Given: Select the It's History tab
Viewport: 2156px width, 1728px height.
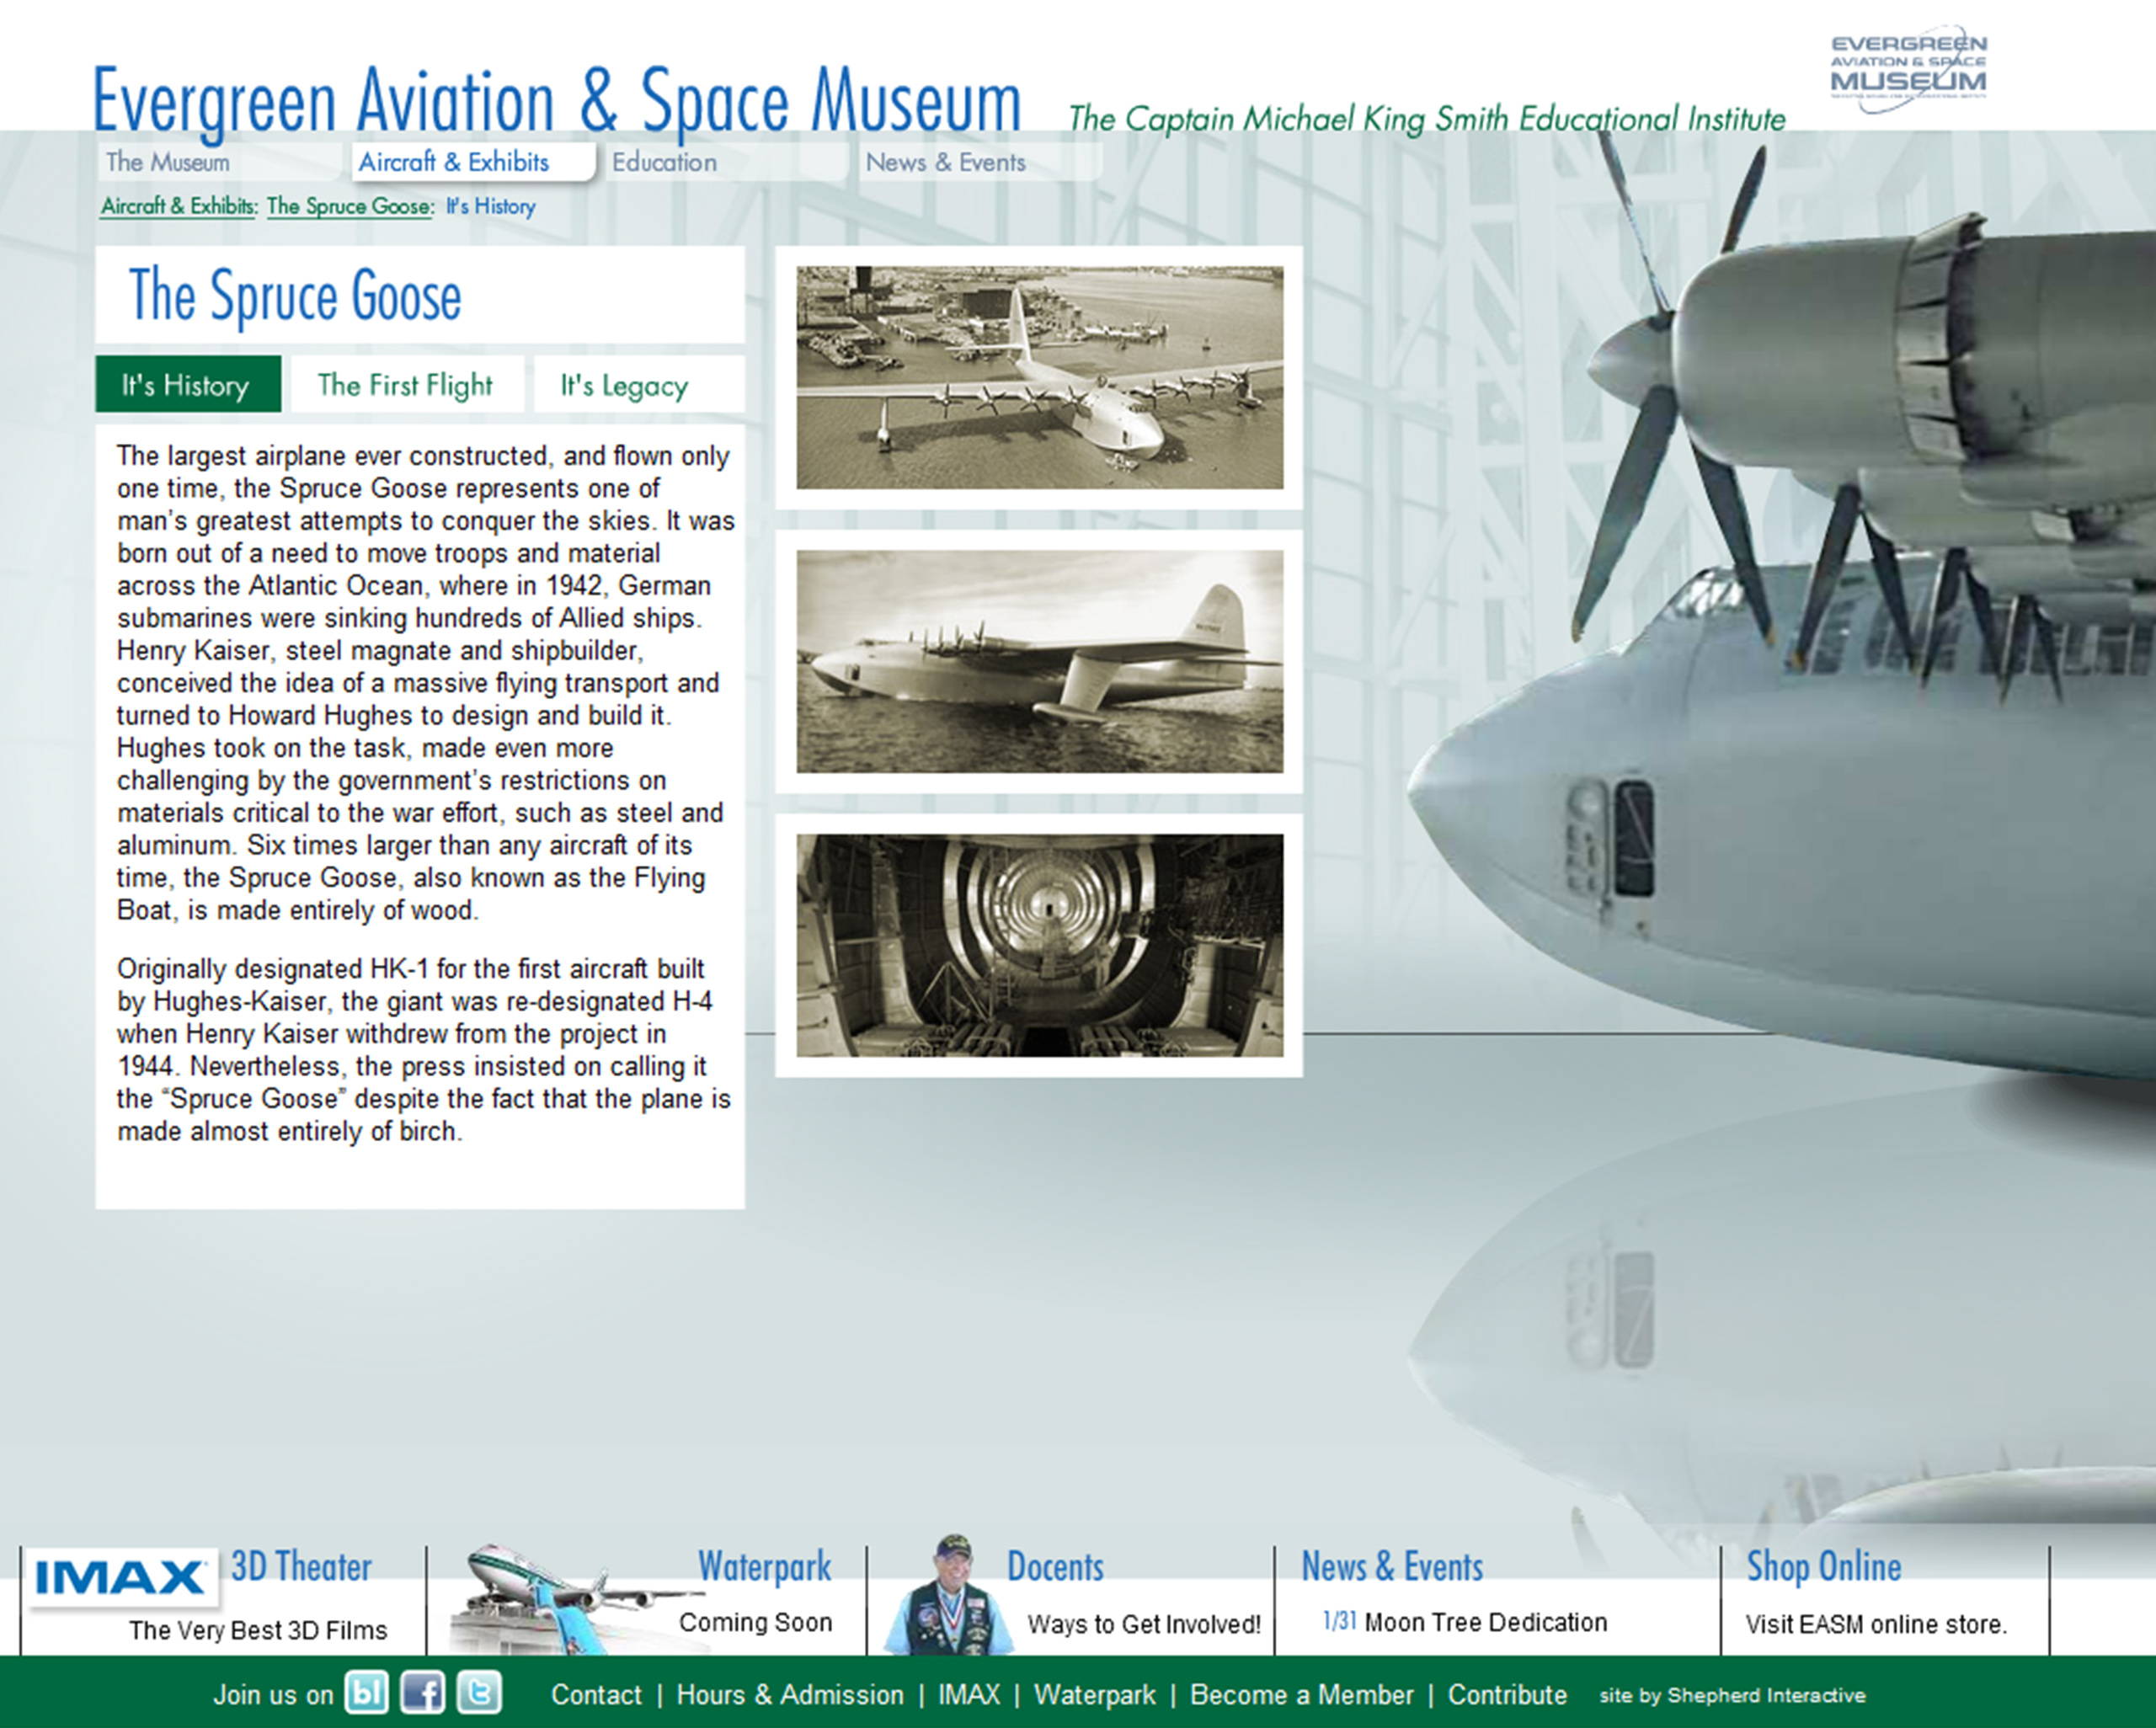Looking at the screenshot, I should tap(186, 385).
